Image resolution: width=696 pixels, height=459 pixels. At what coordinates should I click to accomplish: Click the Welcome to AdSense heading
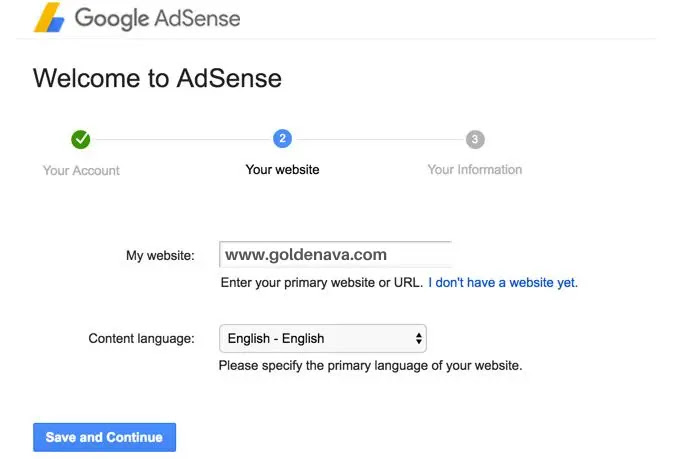tap(157, 79)
